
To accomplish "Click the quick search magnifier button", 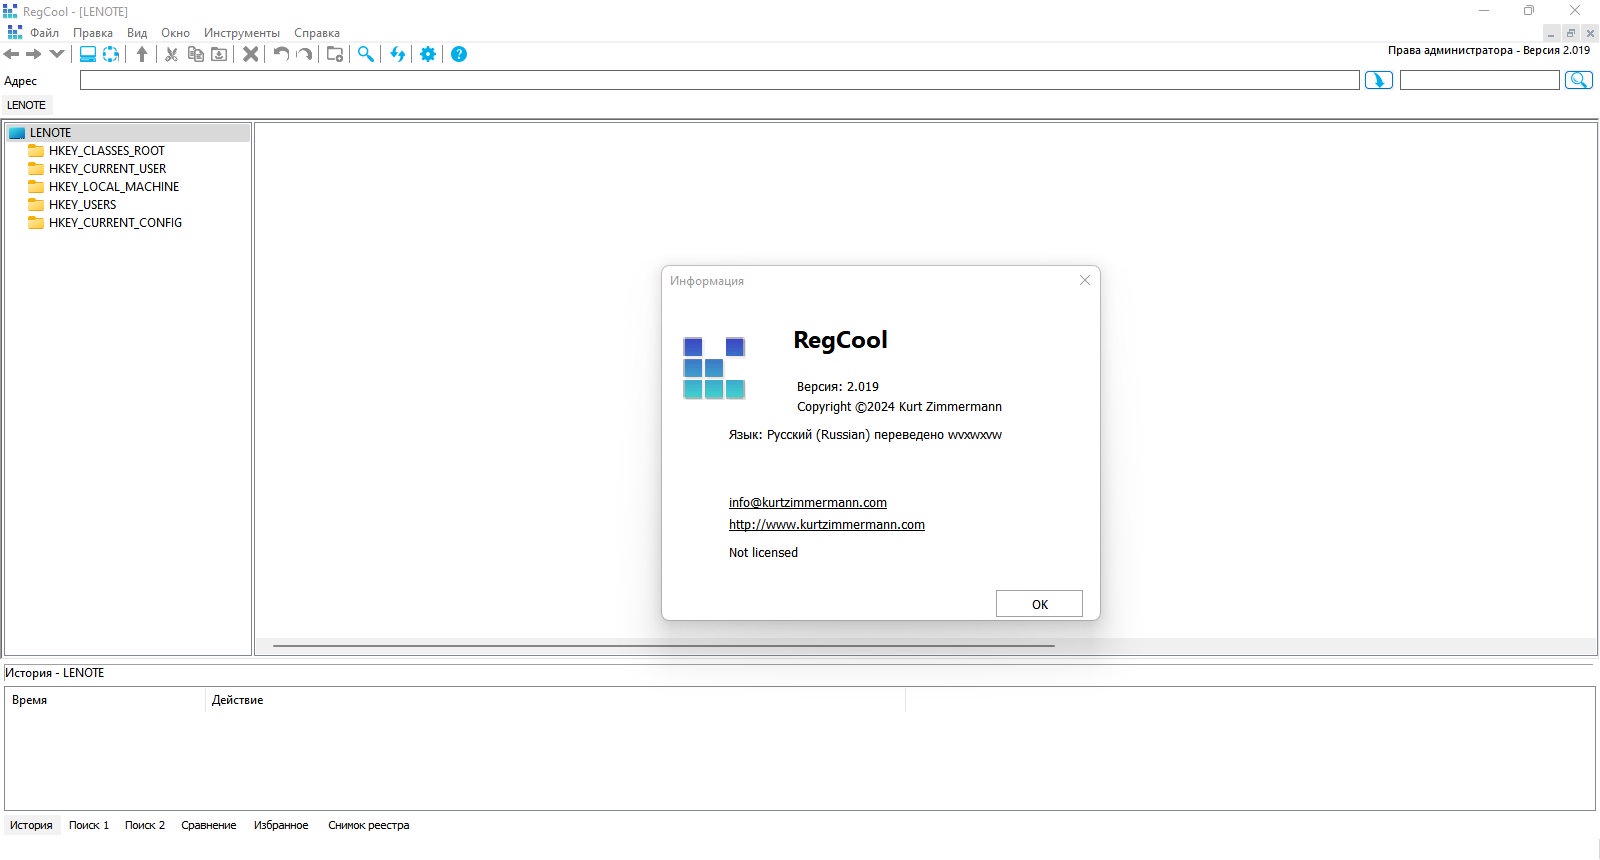I will (x=1579, y=81).
